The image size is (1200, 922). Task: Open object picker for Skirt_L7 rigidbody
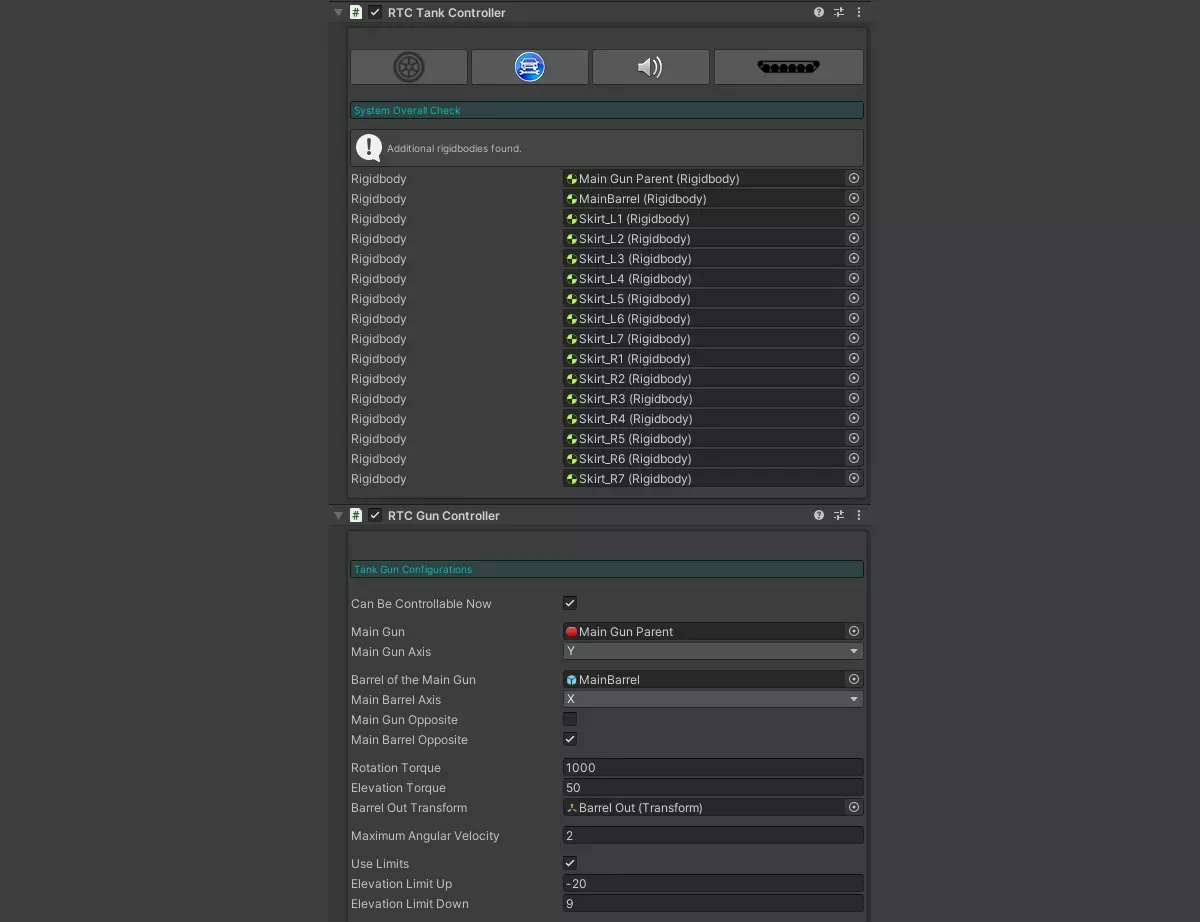click(854, 338)
